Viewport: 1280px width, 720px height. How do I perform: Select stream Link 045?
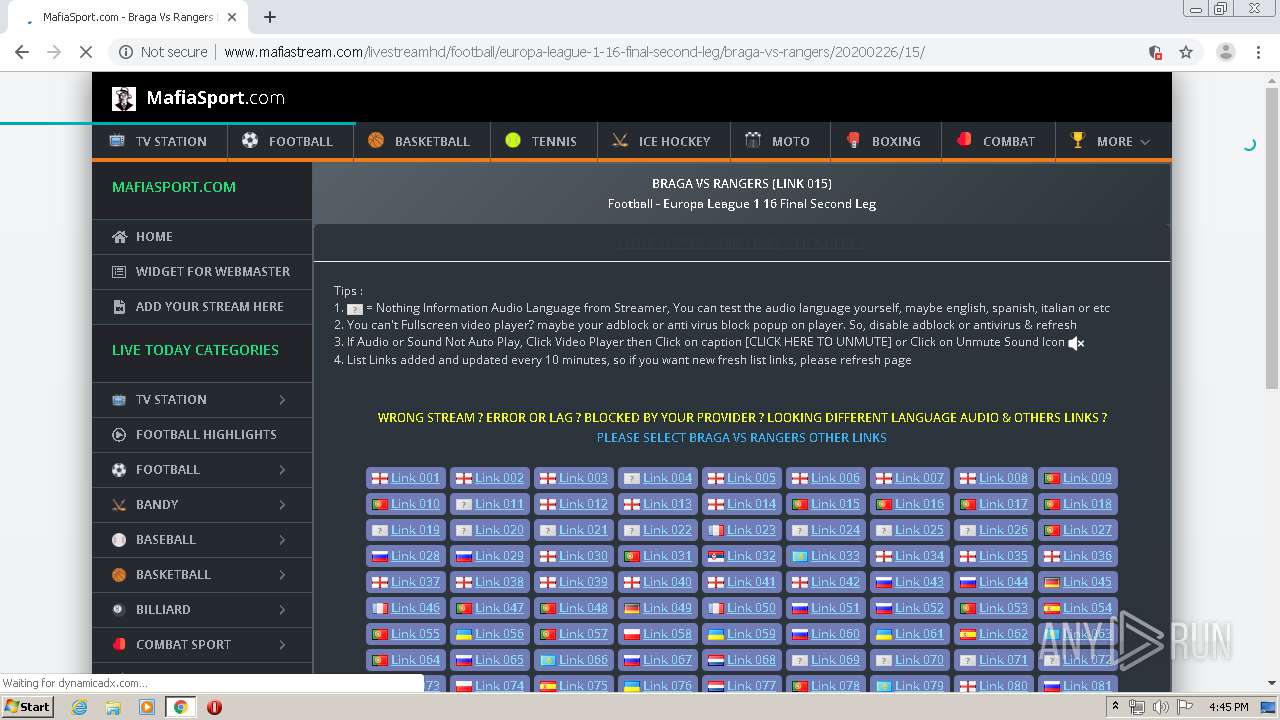pos(1077,582)
